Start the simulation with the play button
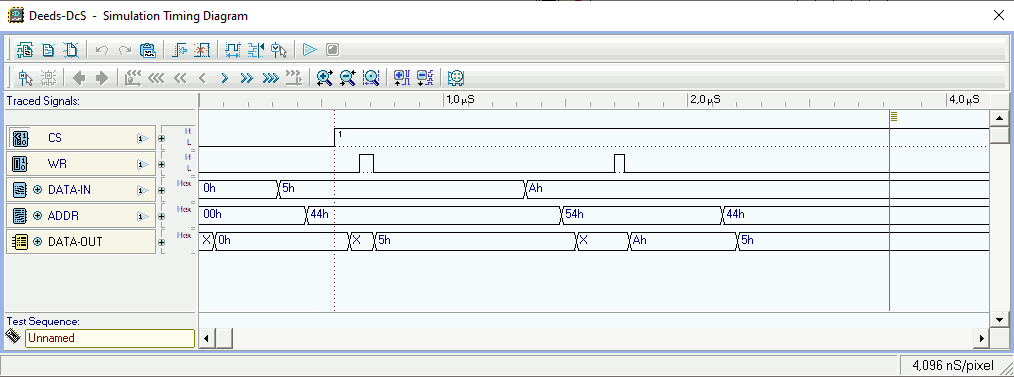Screen dimensions: 1014x377 tap(310, 50)
